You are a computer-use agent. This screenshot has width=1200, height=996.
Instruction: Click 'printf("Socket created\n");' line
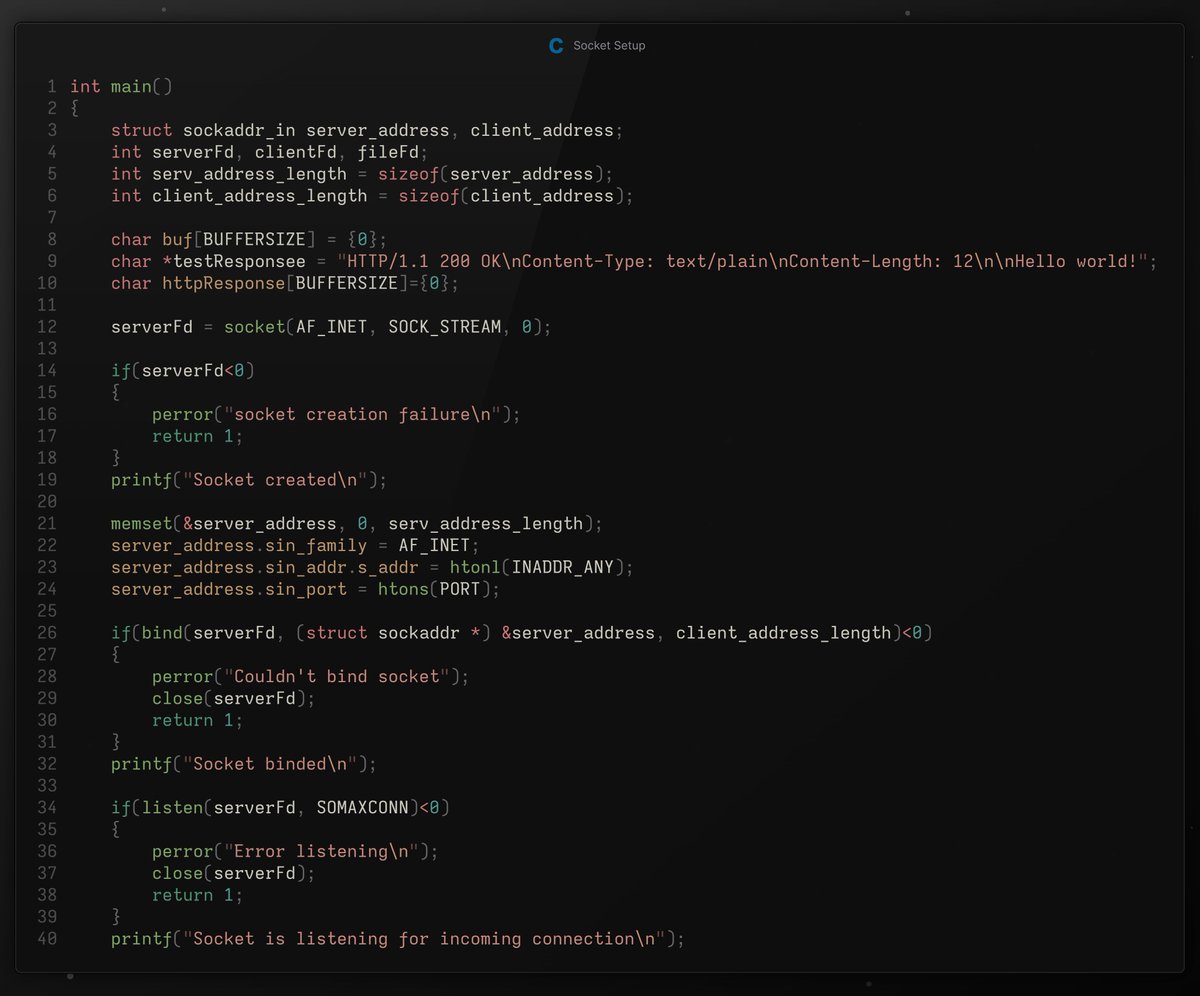pyautogui.click(x=249, y=480)
